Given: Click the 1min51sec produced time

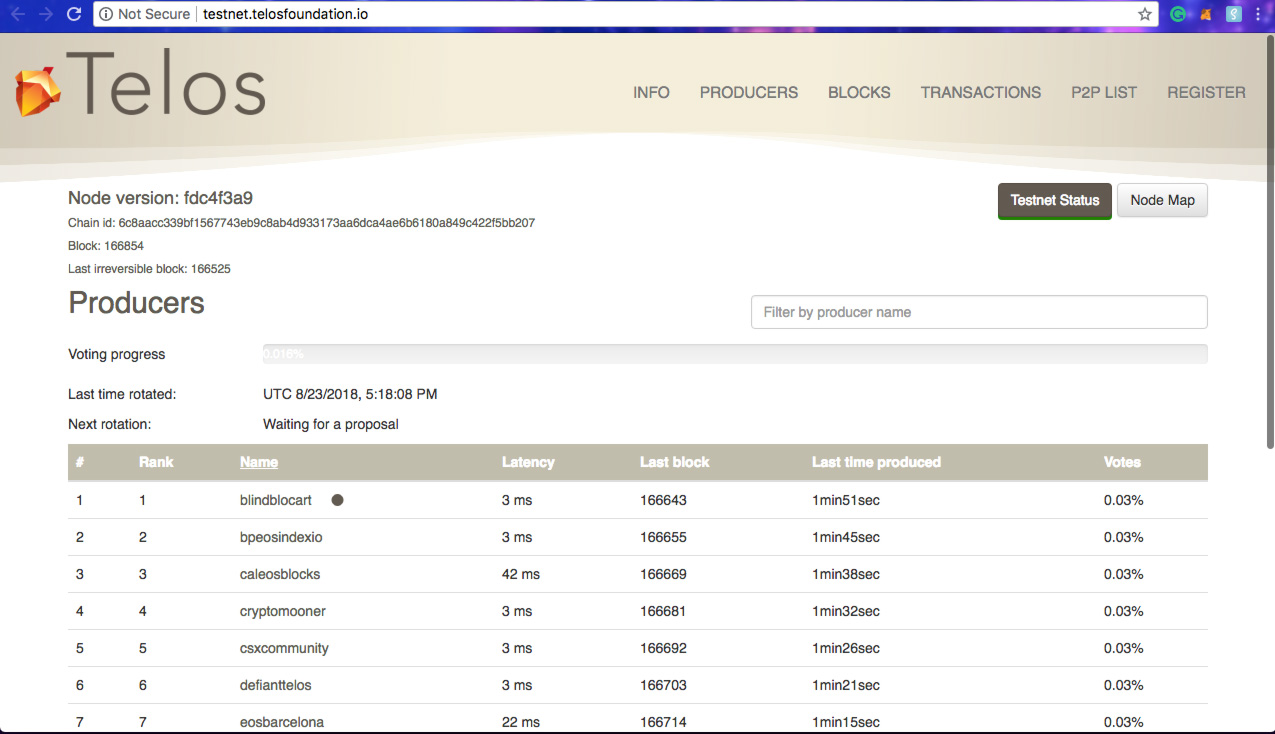Looking at the screenshot, I should (846, 500).
